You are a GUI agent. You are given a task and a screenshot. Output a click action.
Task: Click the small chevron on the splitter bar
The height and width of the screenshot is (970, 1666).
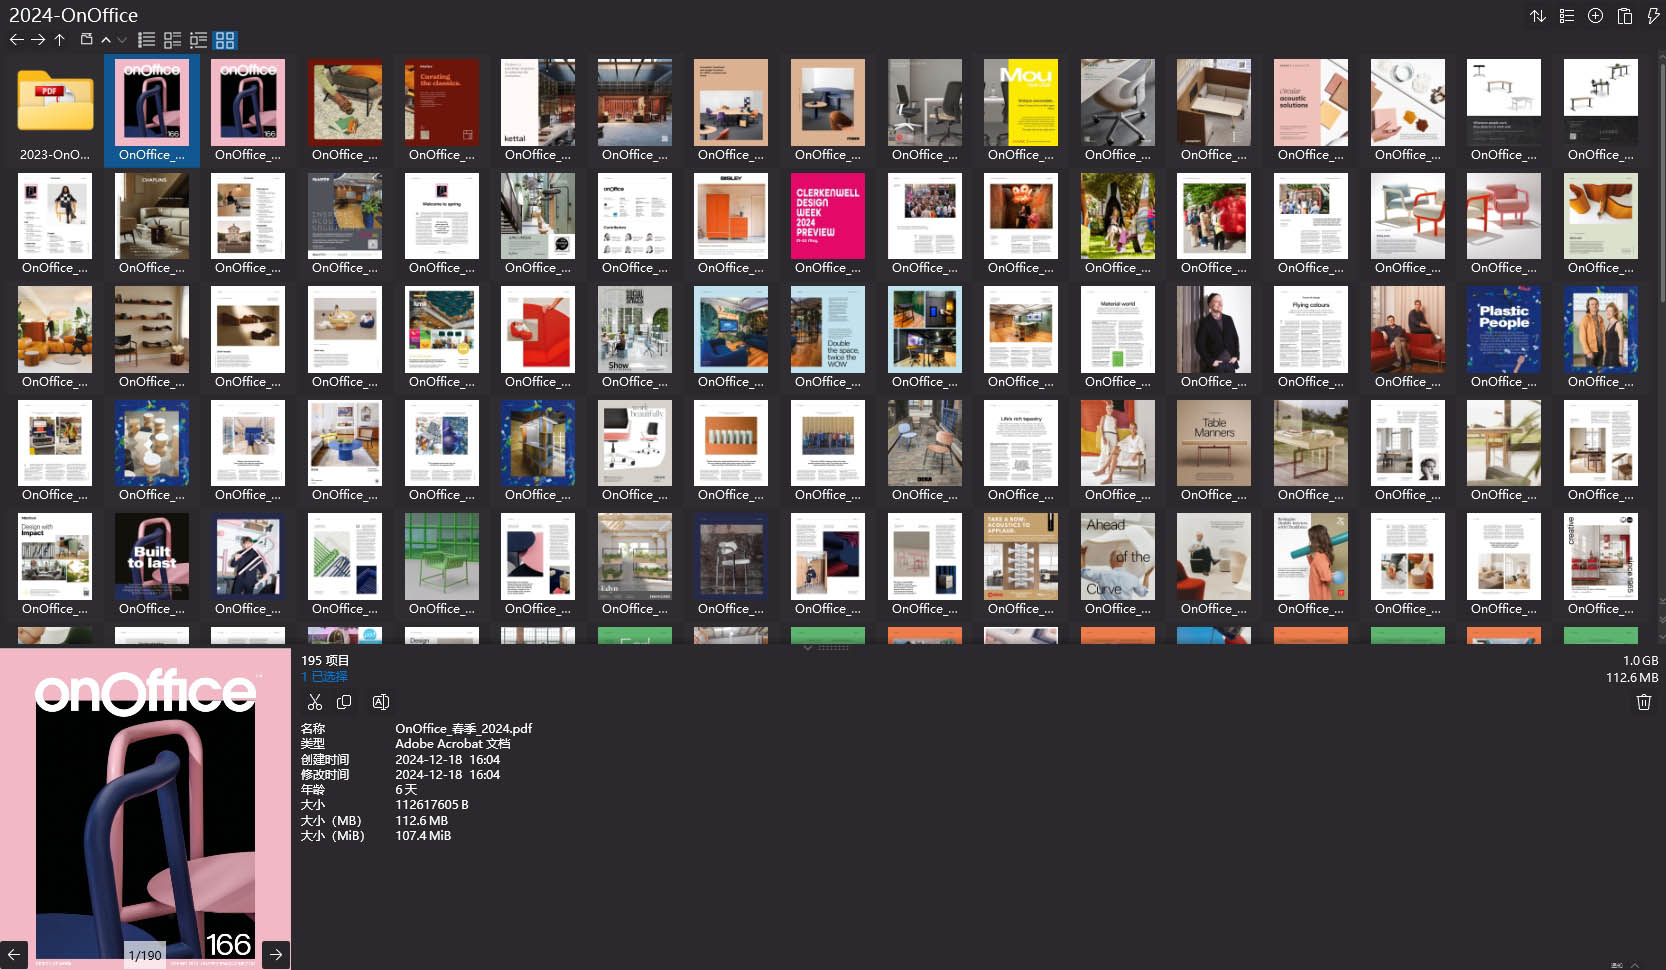pos(807,647)
